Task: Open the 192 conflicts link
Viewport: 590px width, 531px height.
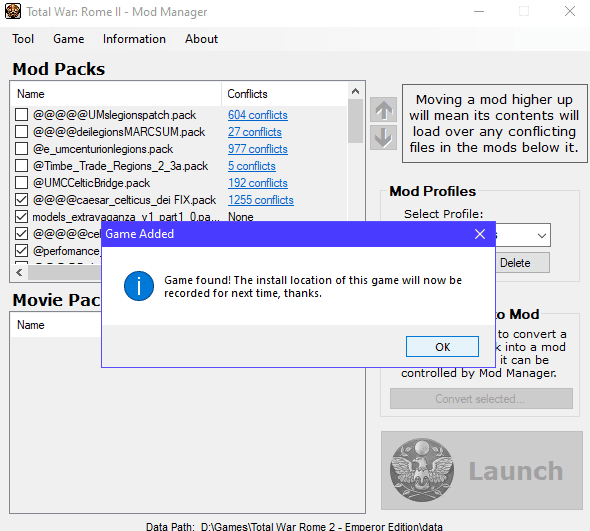Action: [x=258, y=183]
